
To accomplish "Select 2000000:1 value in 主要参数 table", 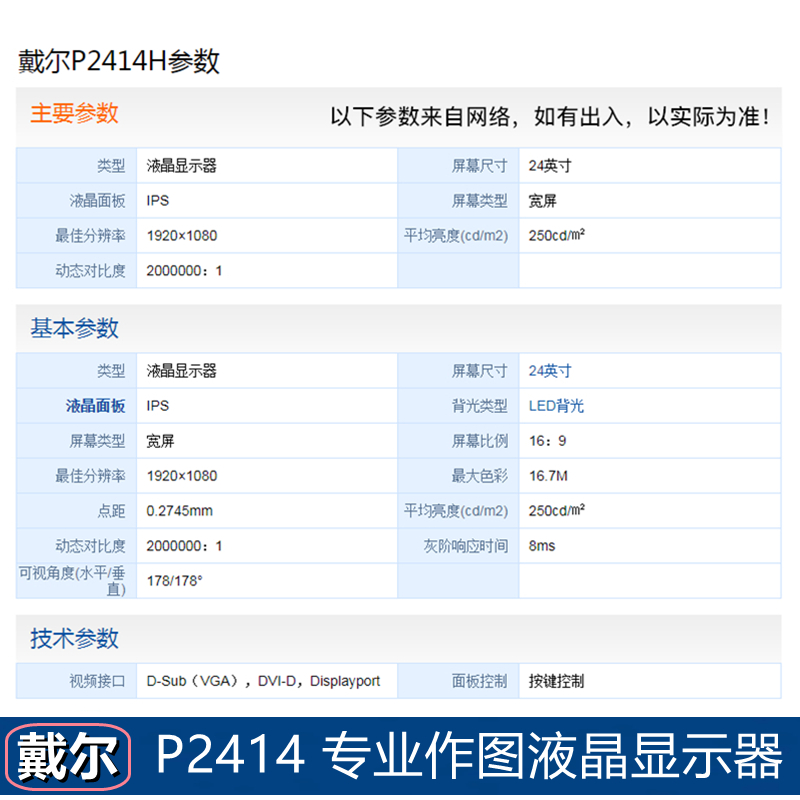I will pos(184,271).
